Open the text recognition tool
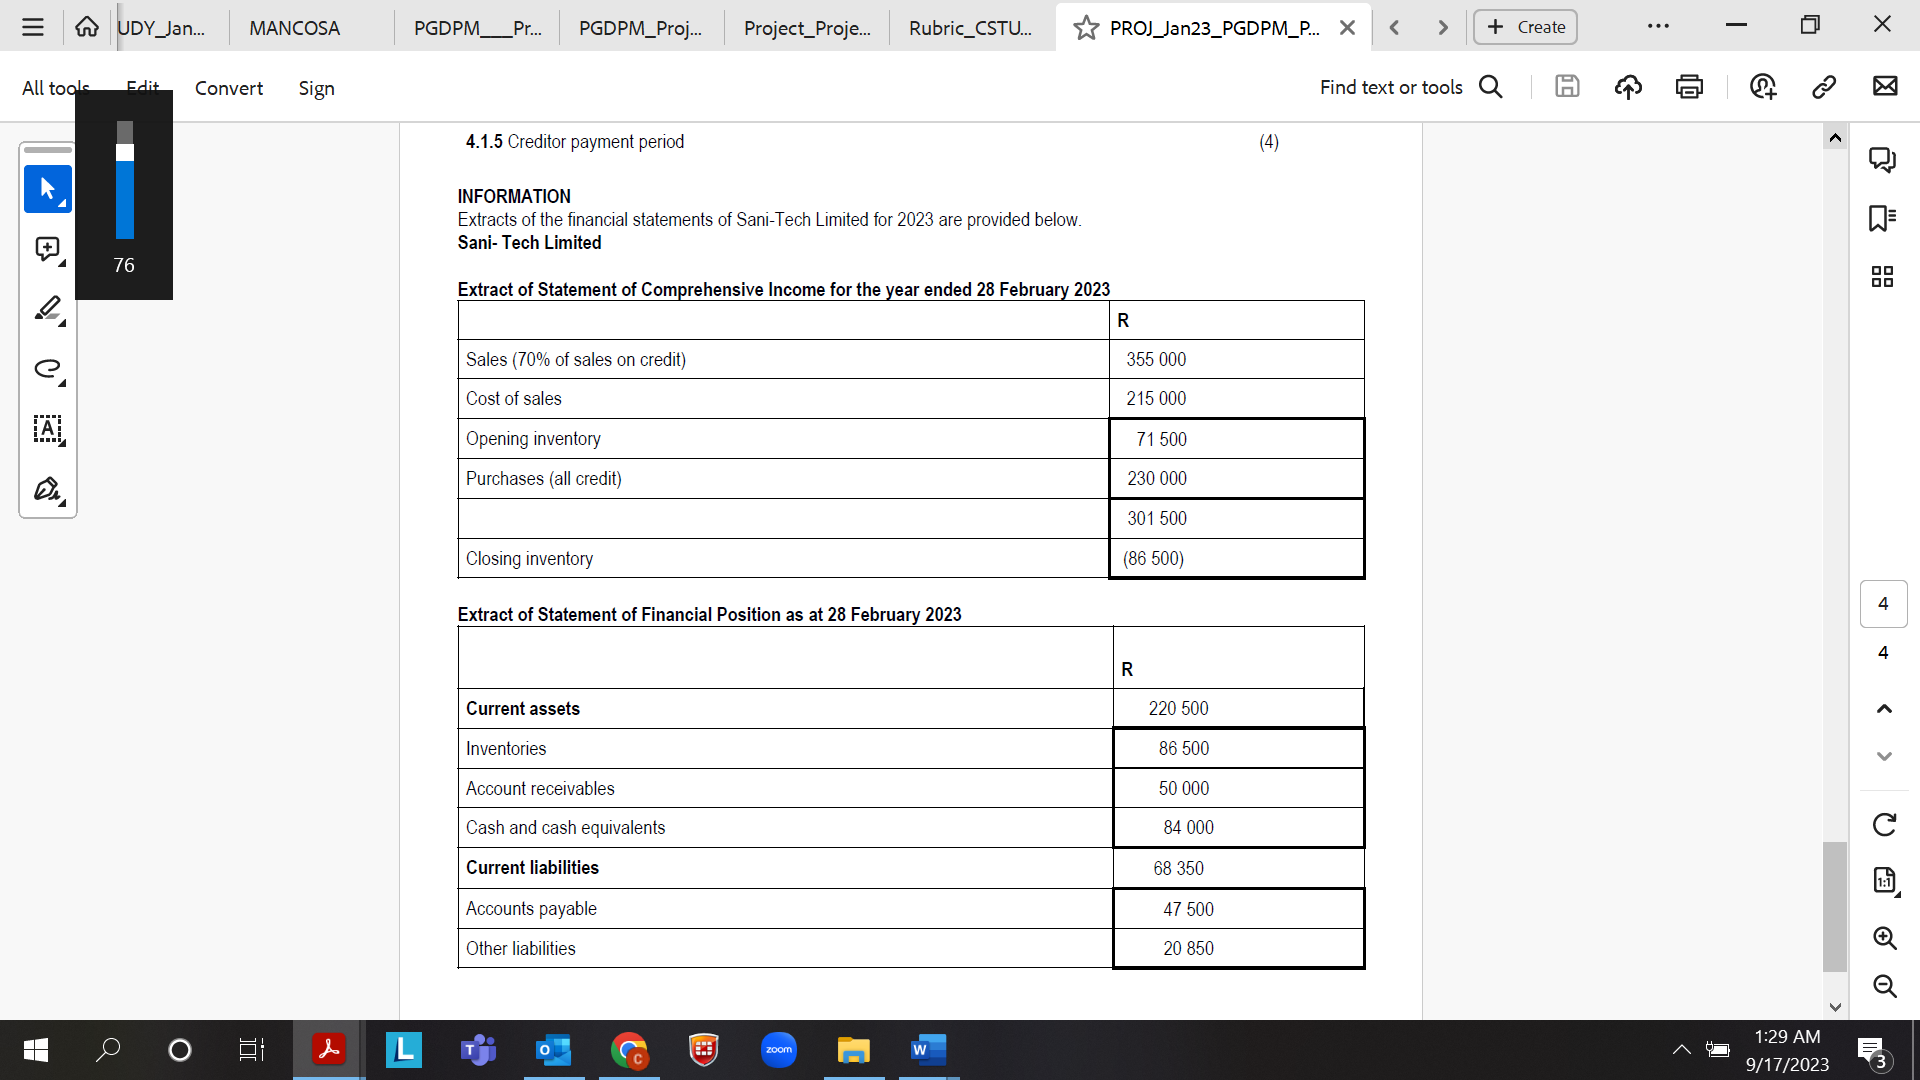 tap(47, 429)
